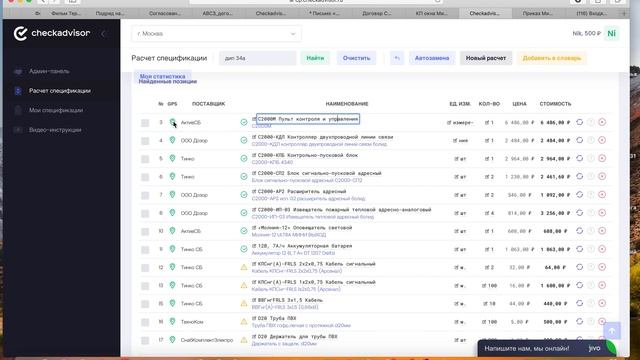Open the г. Москва city dropdown

[x=217, y=33]
